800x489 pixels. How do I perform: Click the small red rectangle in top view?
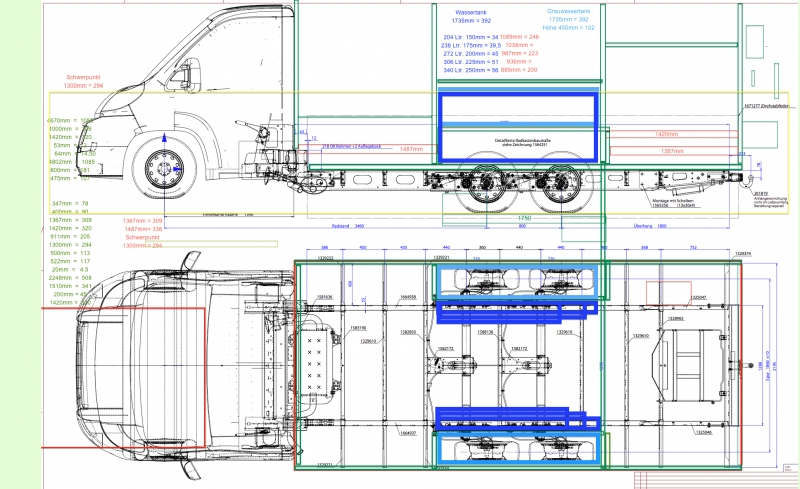tap(662, 292)
